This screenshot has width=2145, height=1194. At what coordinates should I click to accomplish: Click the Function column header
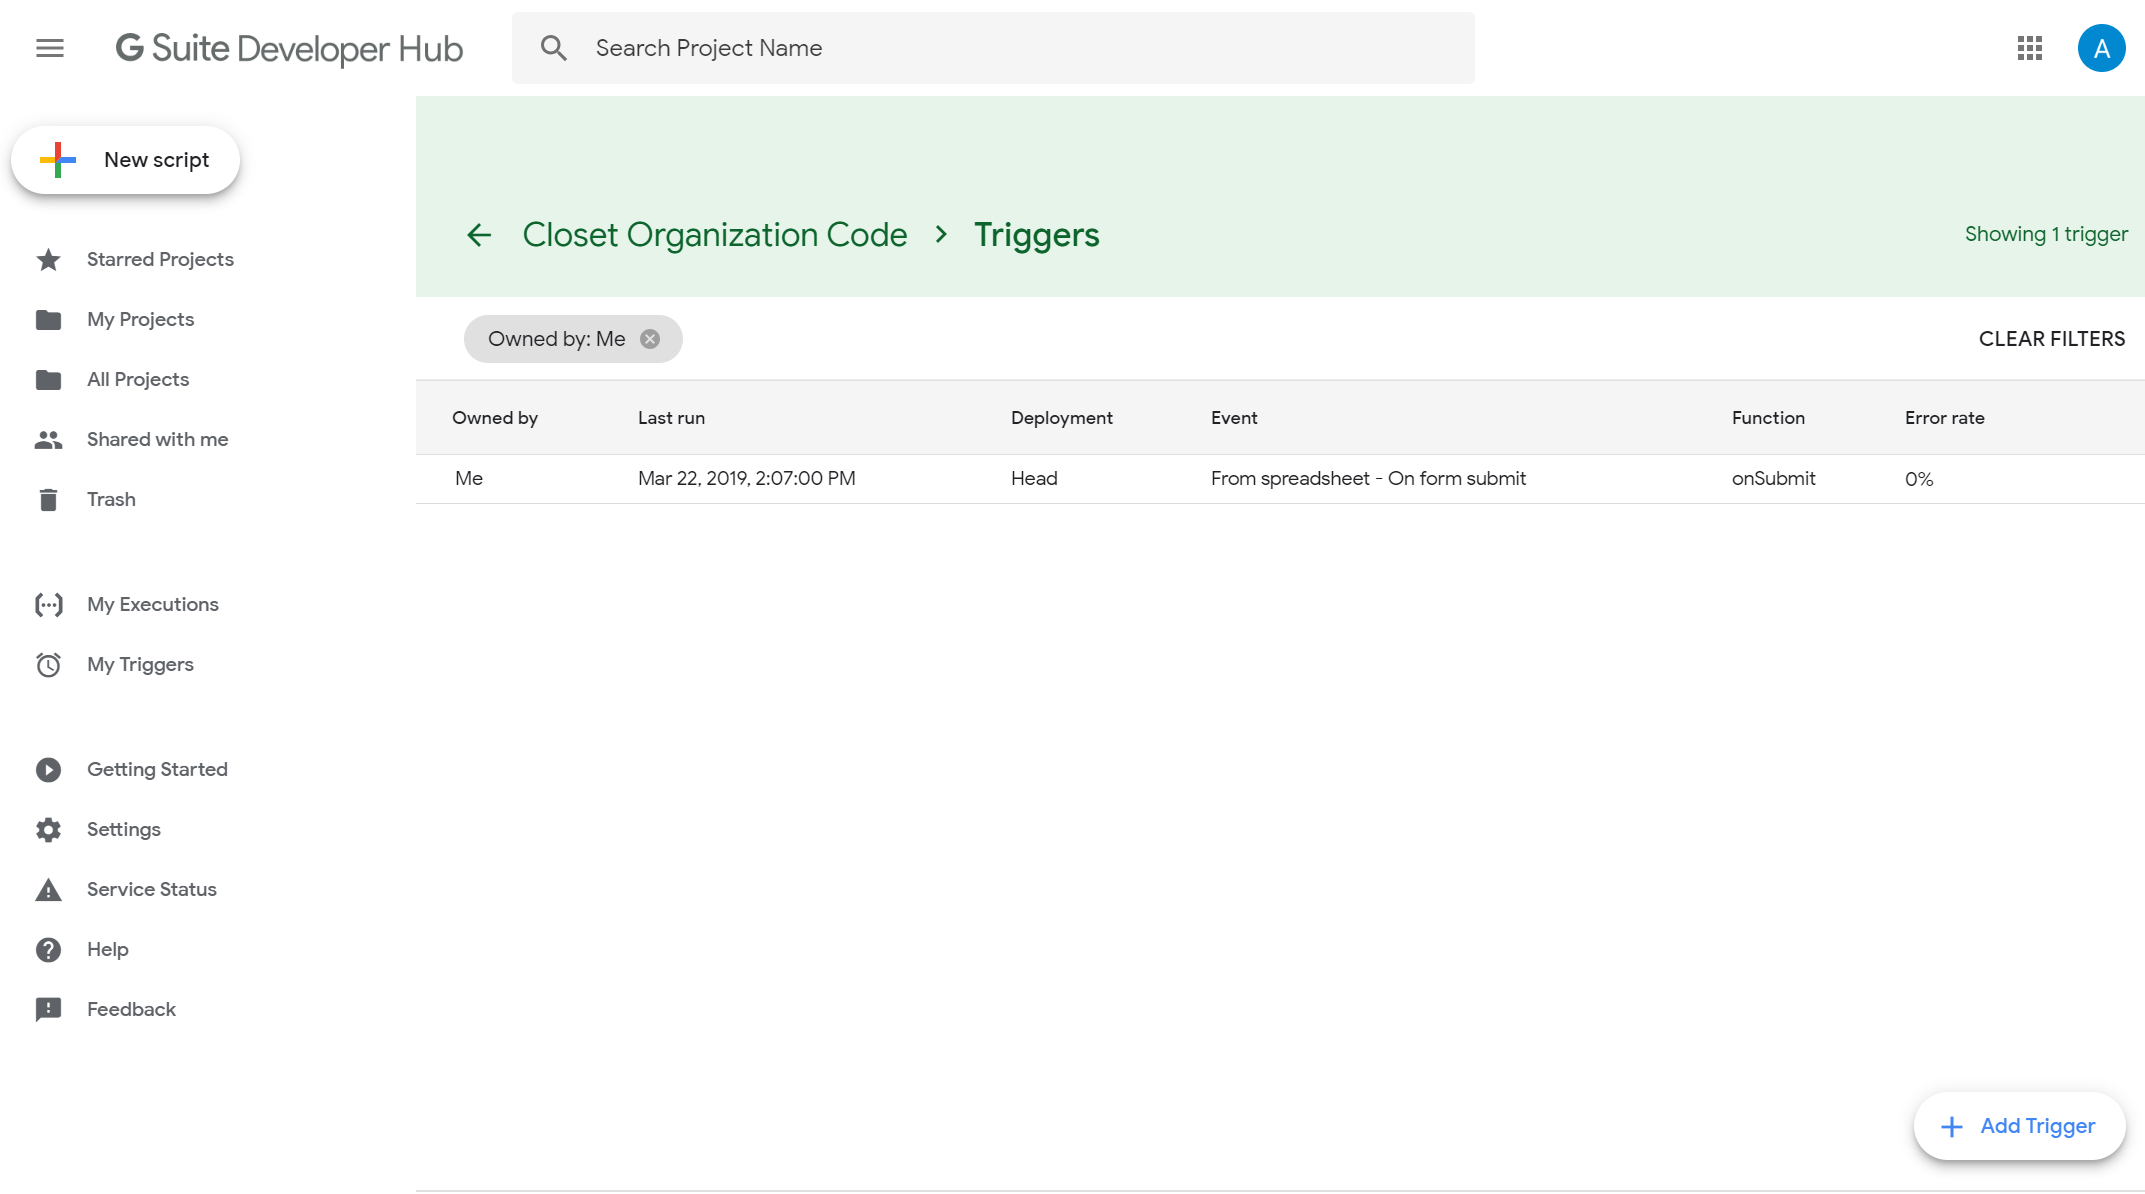coord(1768,418)
